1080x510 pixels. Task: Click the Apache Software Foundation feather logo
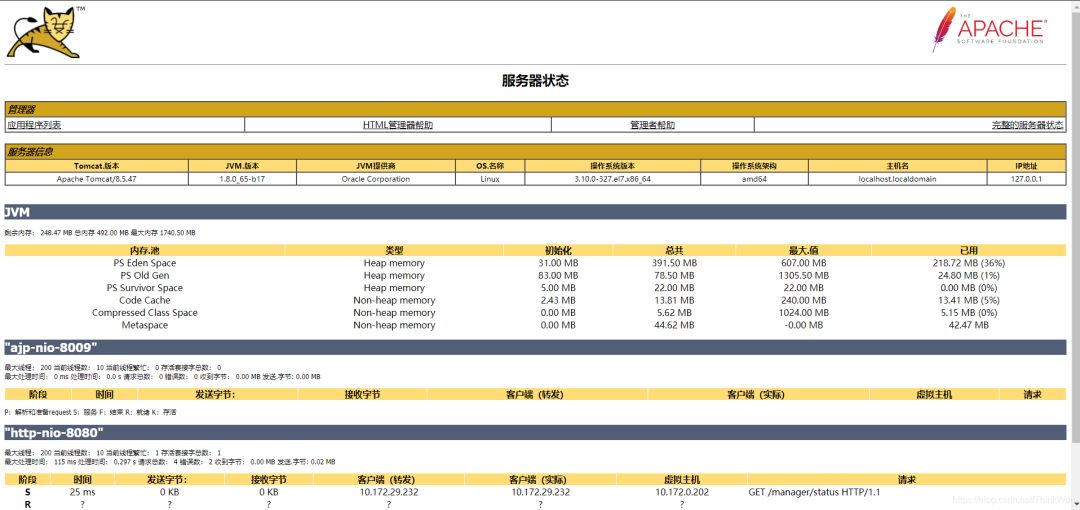[x=990, y=30]
